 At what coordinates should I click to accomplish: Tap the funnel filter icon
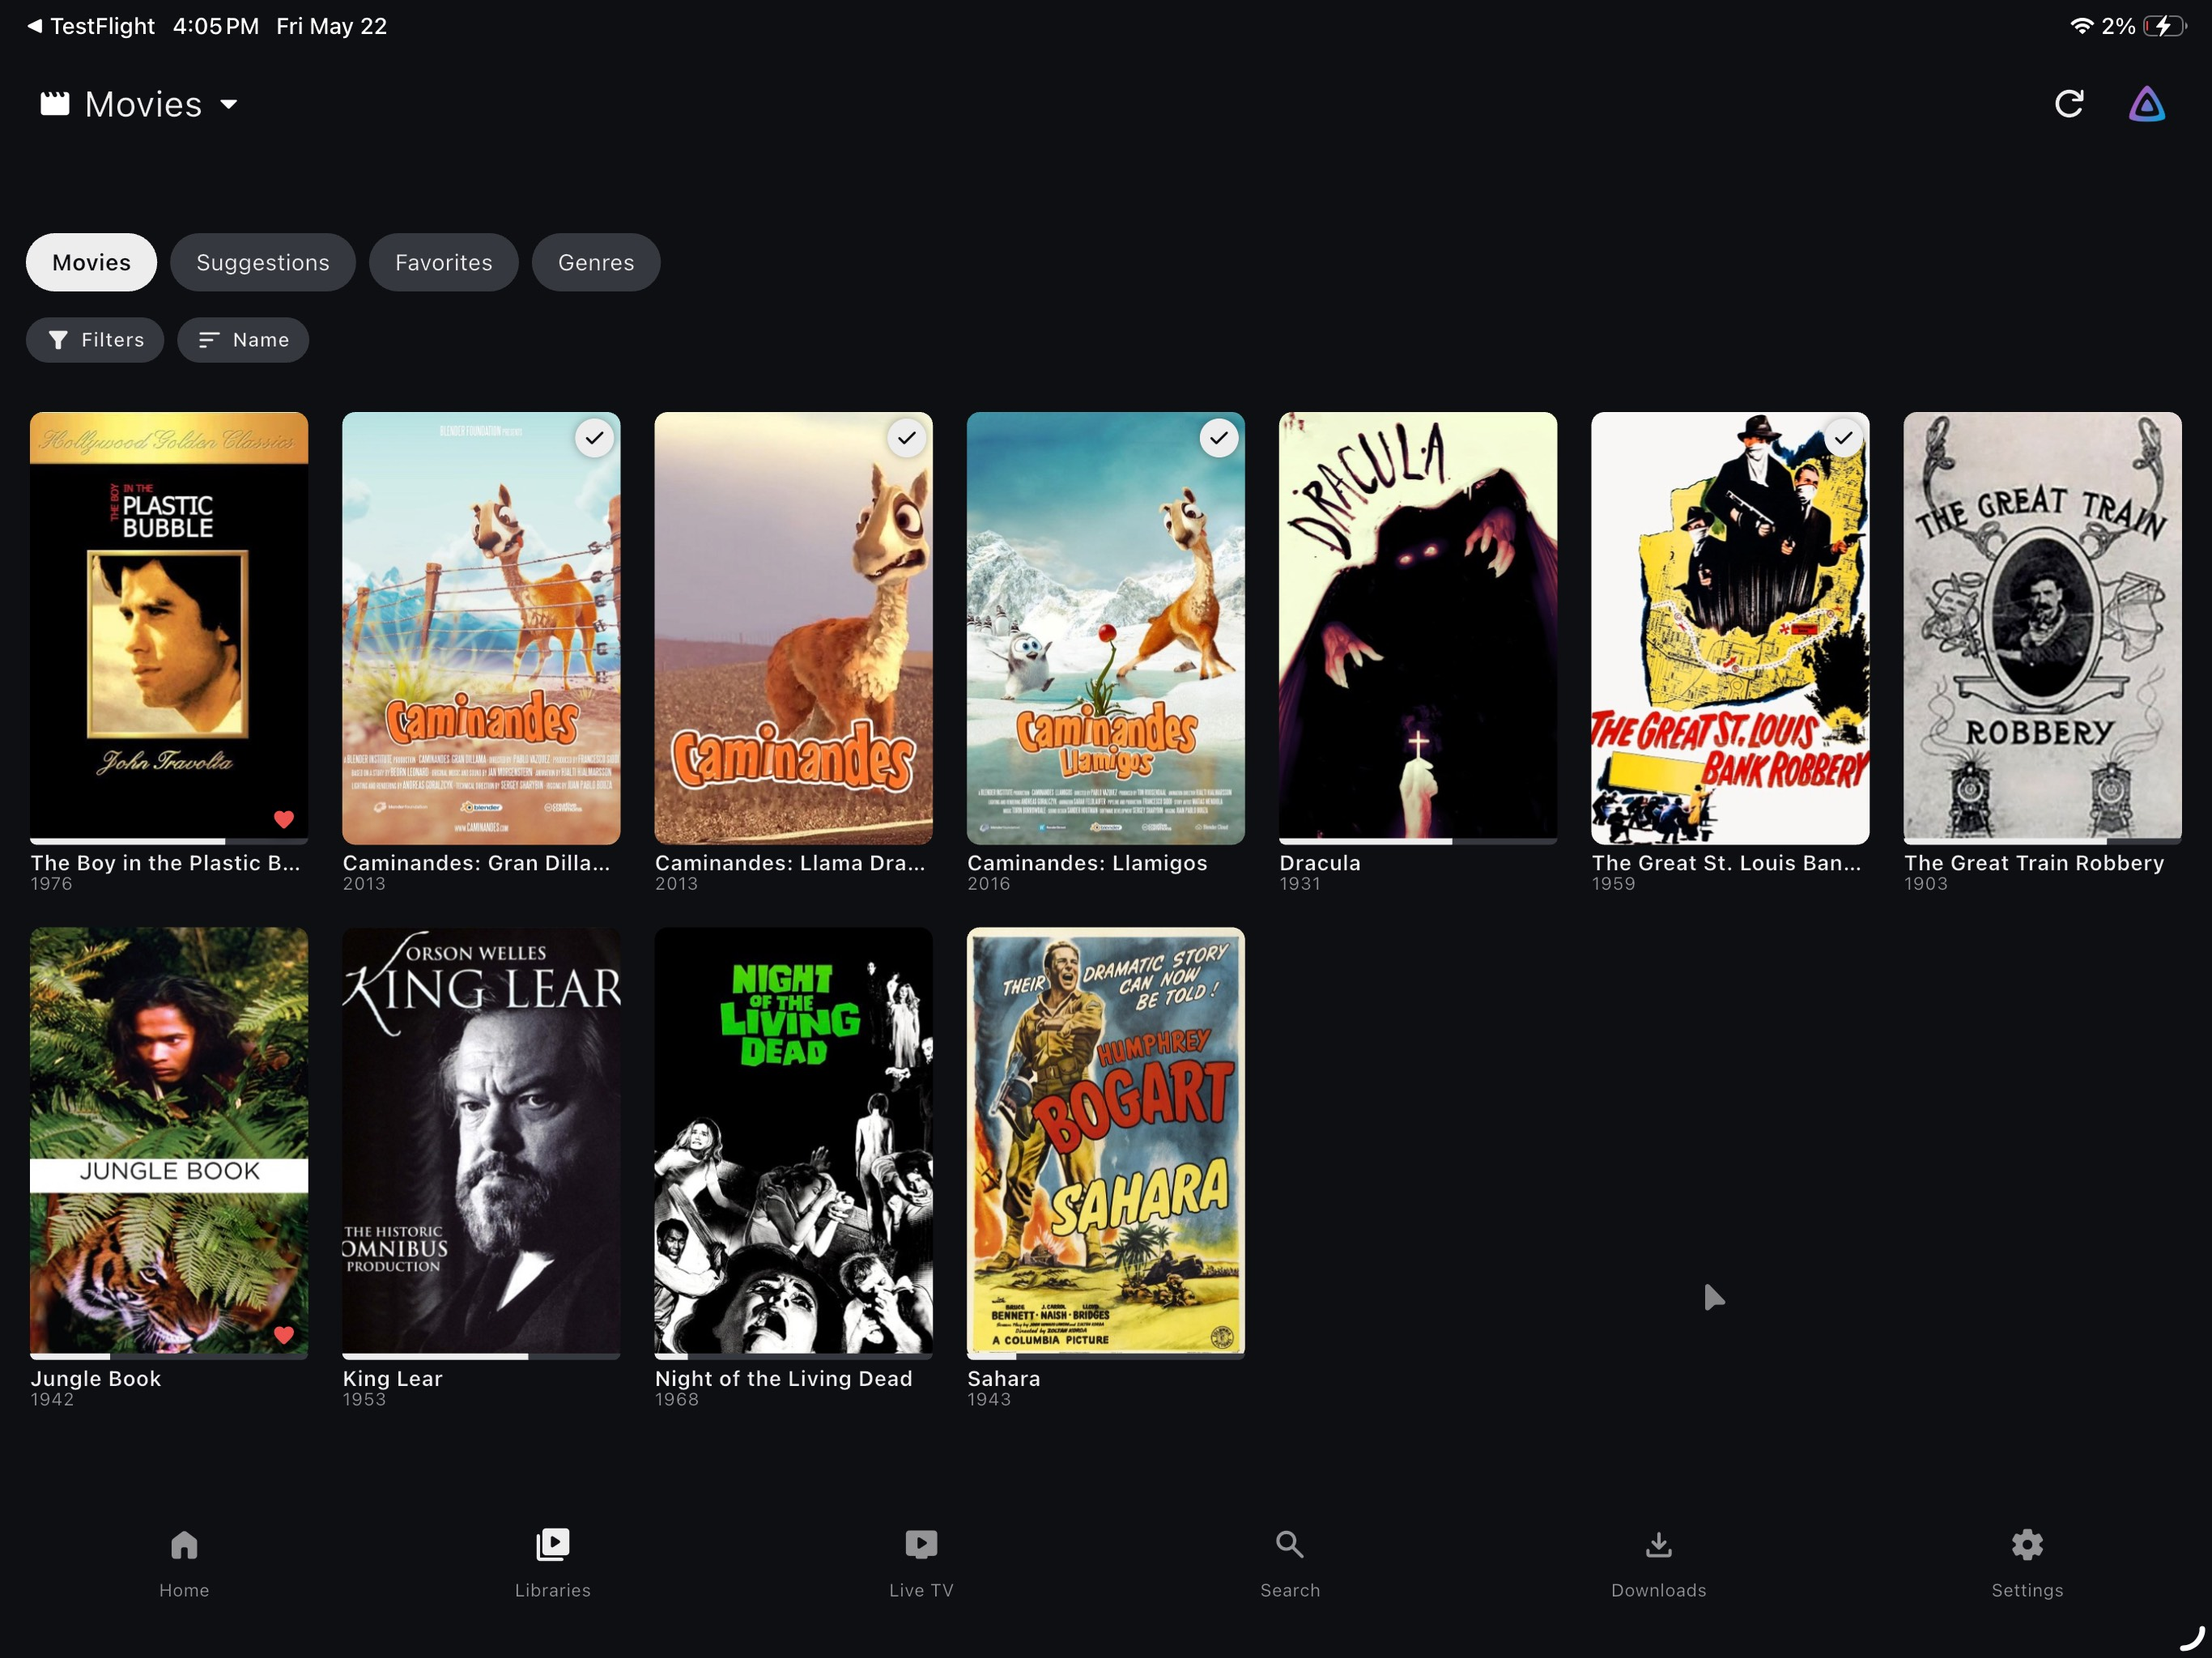(59, 340)
